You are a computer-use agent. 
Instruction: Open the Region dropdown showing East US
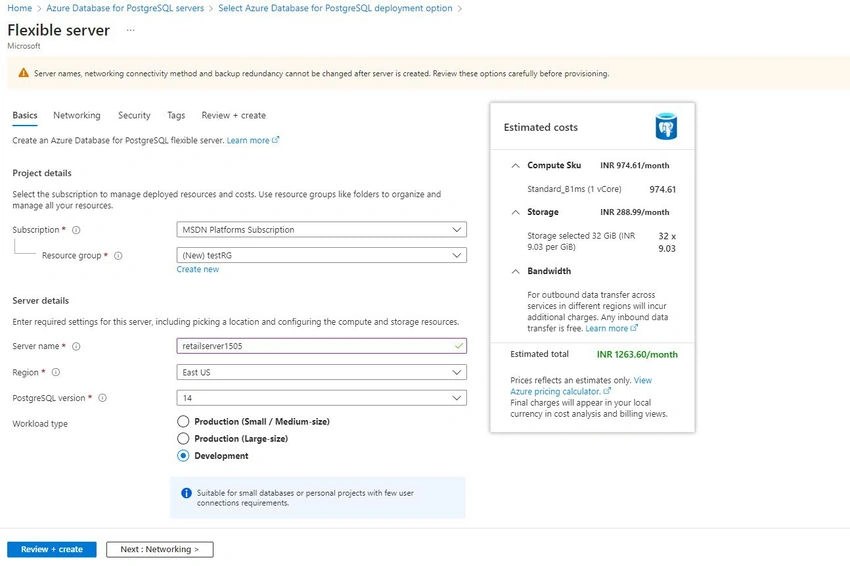coord(321,372)
